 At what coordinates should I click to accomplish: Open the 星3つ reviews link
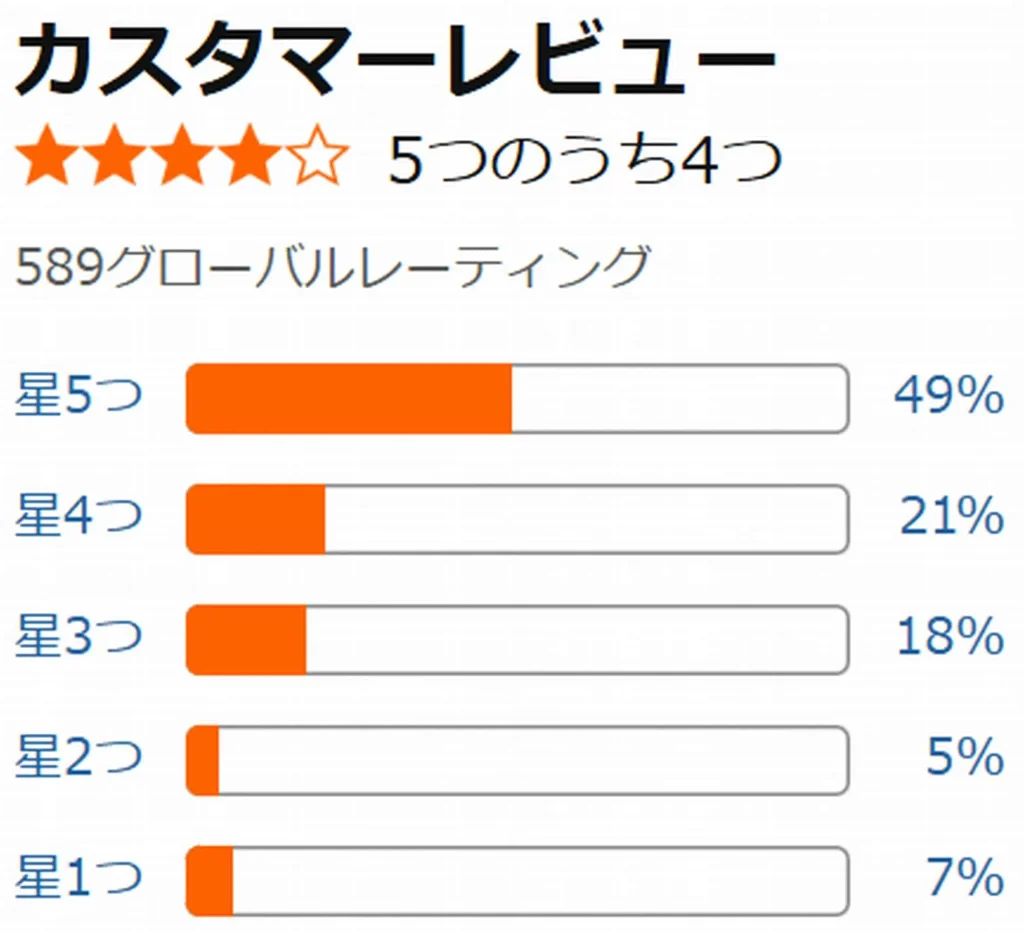78,636
